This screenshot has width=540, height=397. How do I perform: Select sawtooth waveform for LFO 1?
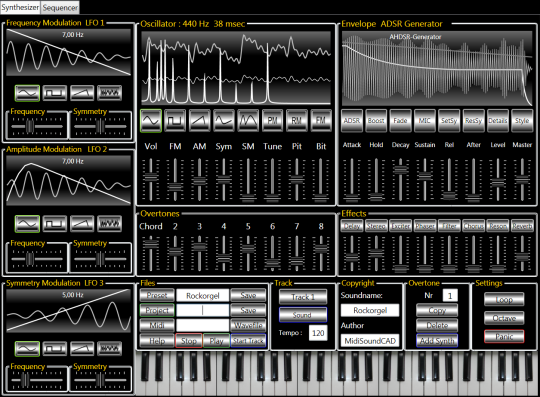(82, 93)
